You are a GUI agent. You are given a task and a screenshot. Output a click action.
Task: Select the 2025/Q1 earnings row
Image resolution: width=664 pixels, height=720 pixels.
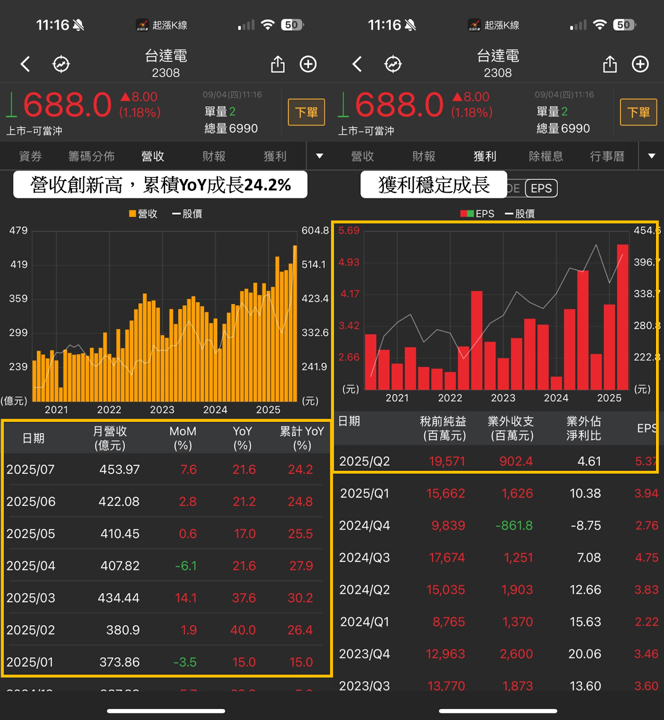498,493
